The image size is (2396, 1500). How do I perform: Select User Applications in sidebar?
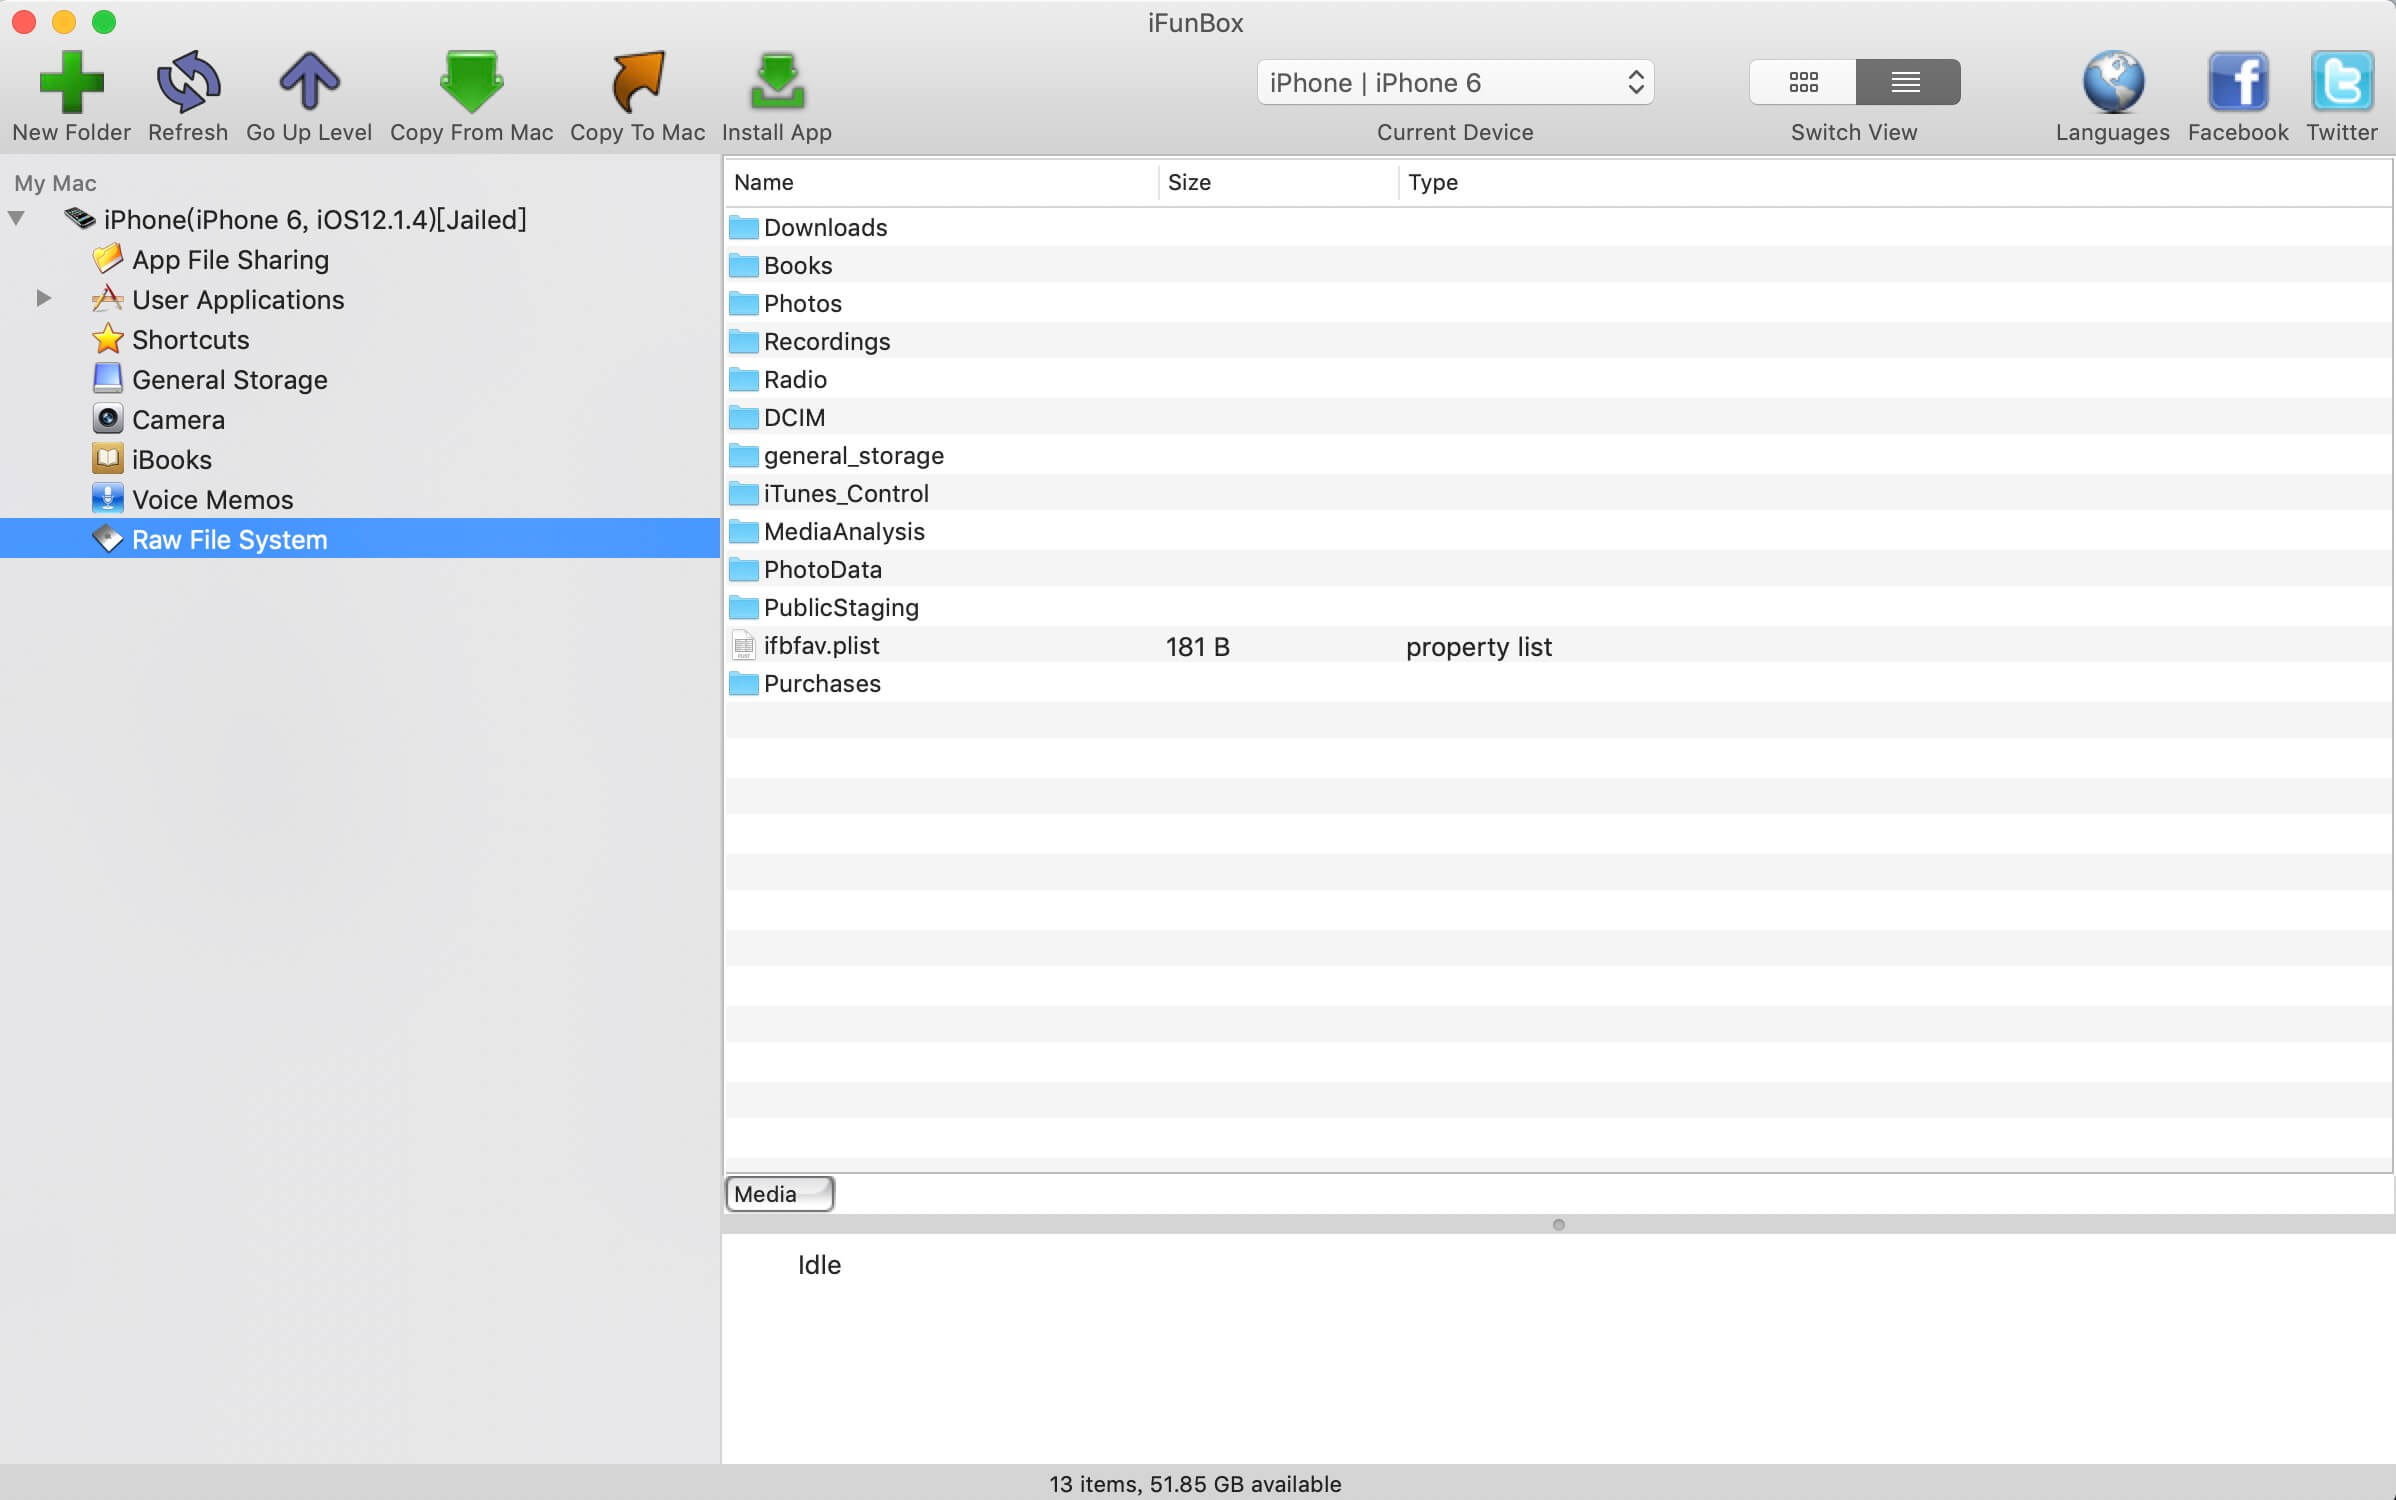360,300
